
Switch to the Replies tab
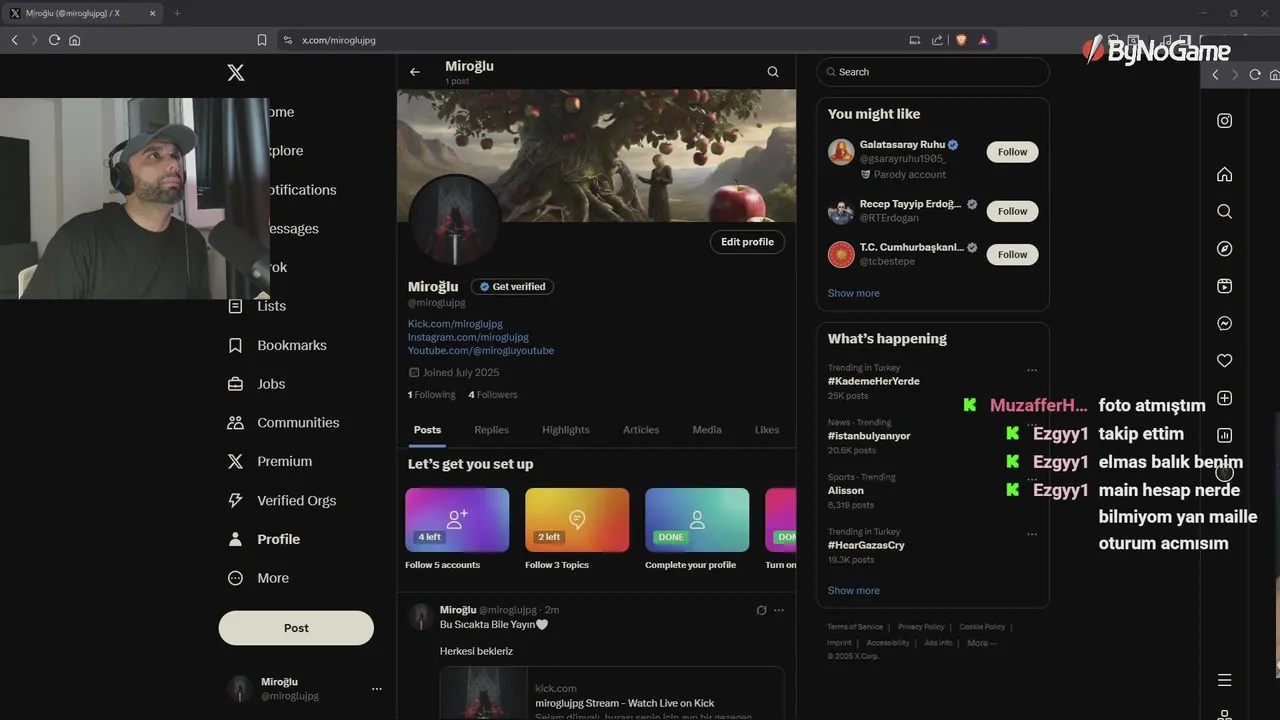pos(491,430)
